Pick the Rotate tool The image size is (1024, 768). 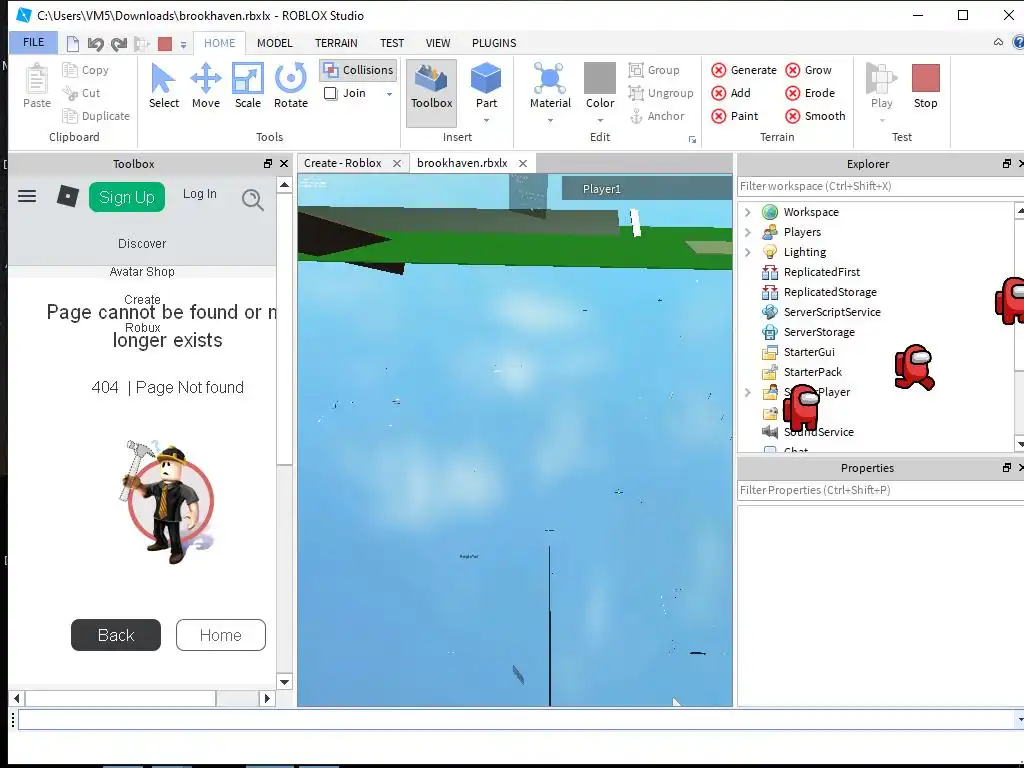[x=291, y=86]
